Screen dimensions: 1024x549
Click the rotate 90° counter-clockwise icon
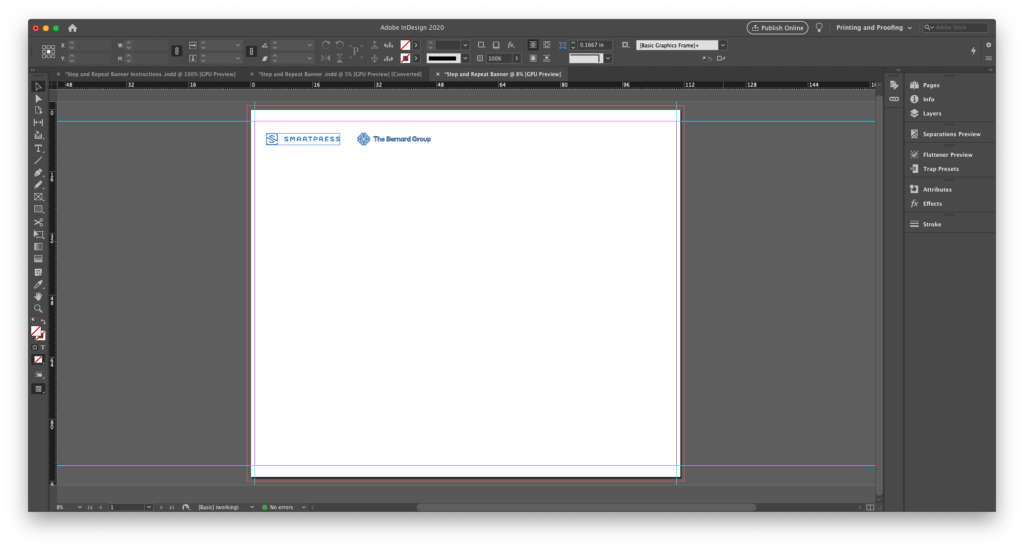pos(340,45)
